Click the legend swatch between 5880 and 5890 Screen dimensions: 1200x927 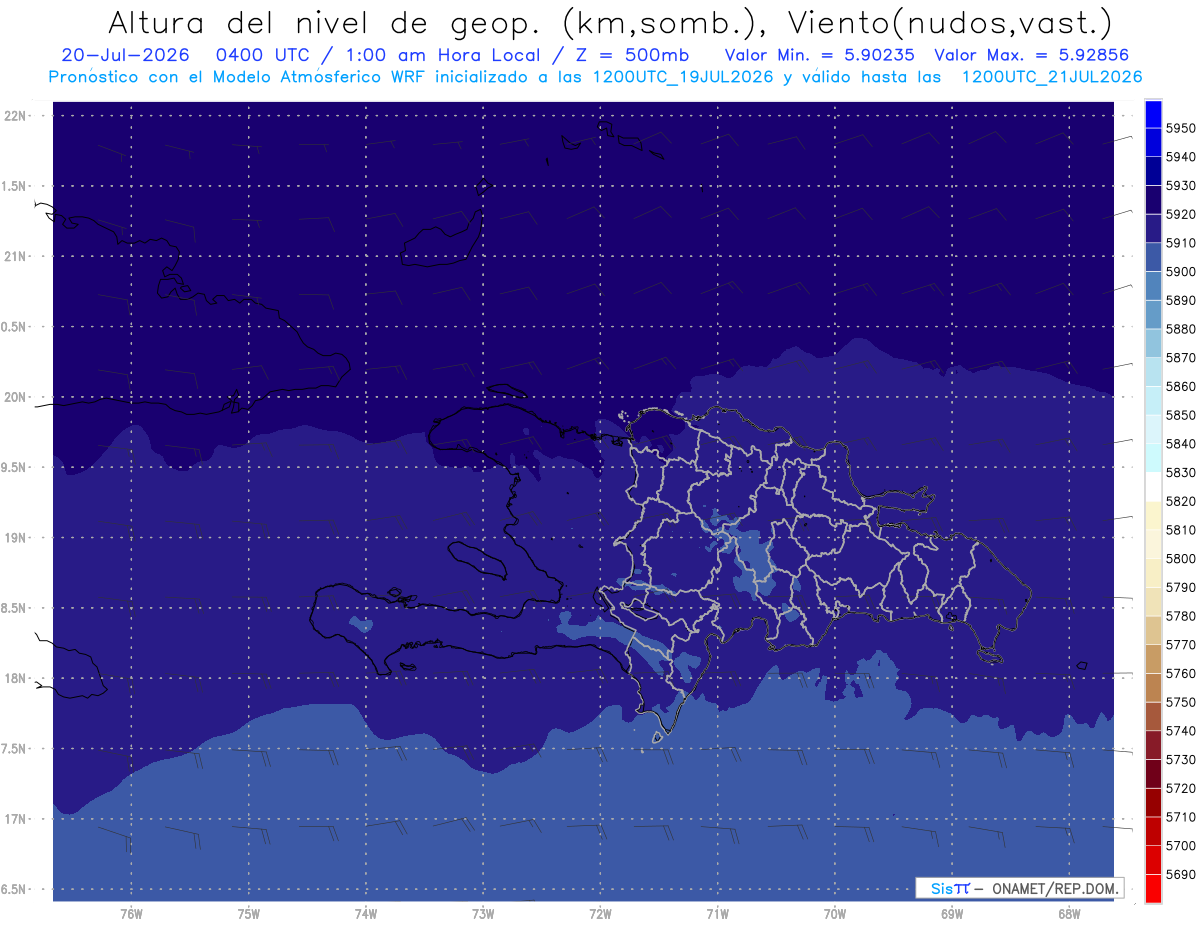point(1153,314)
